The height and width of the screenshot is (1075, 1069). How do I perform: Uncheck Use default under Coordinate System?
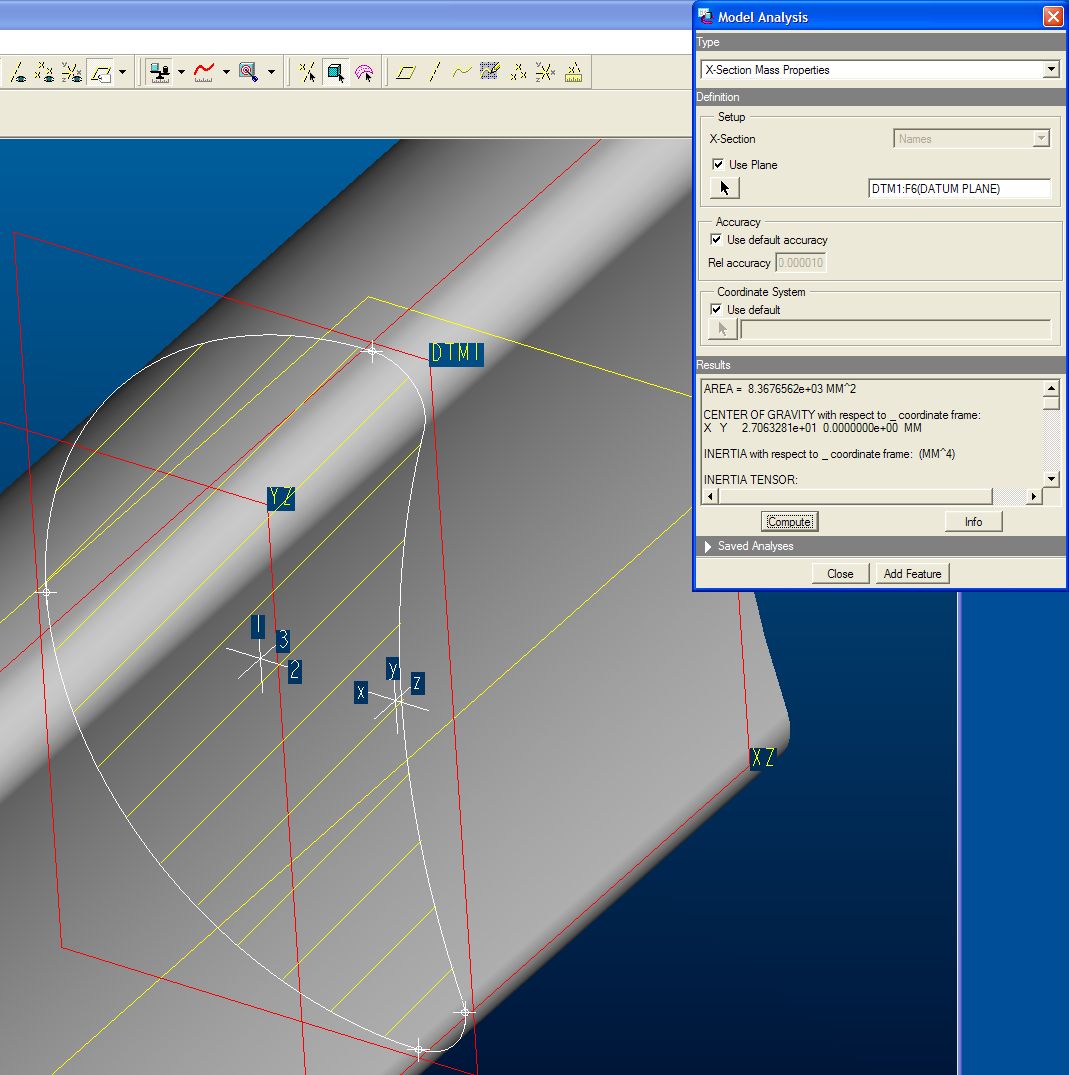click(x=717, y=310)
